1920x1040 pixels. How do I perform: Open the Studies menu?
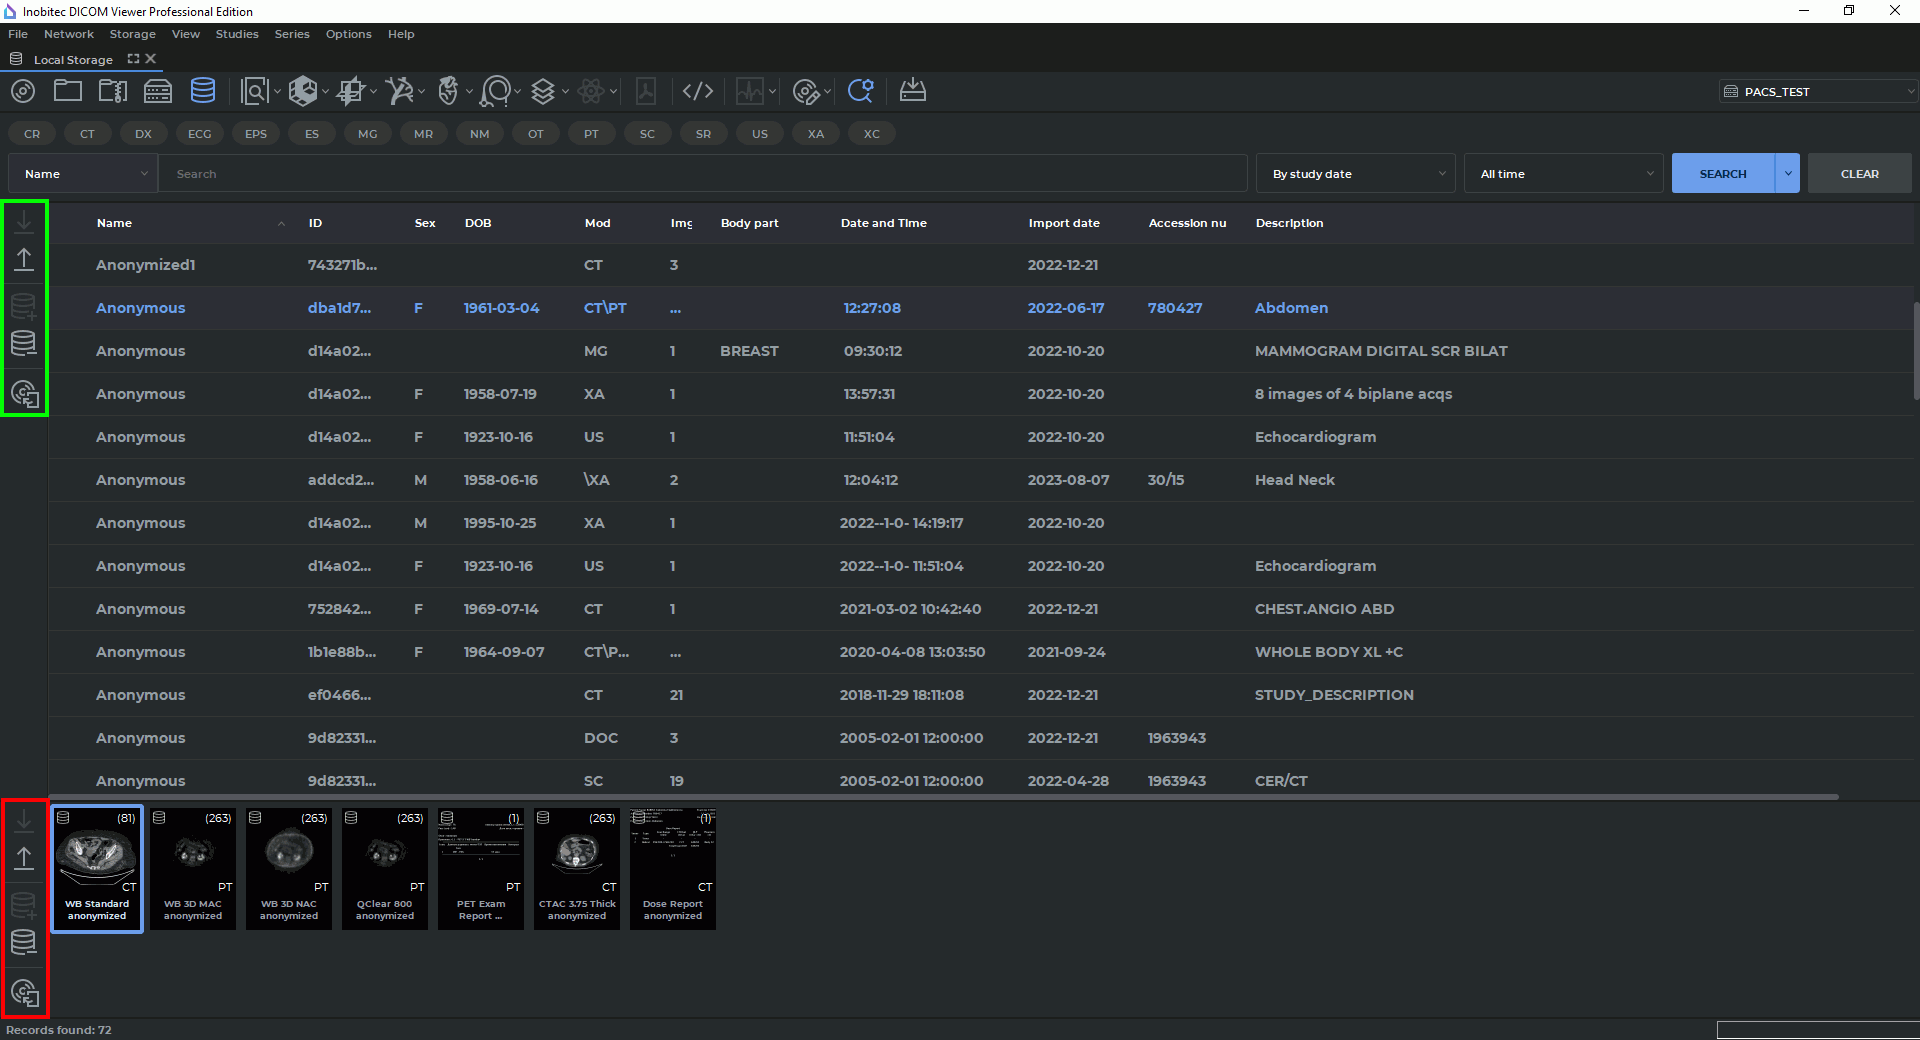point(237,34)
